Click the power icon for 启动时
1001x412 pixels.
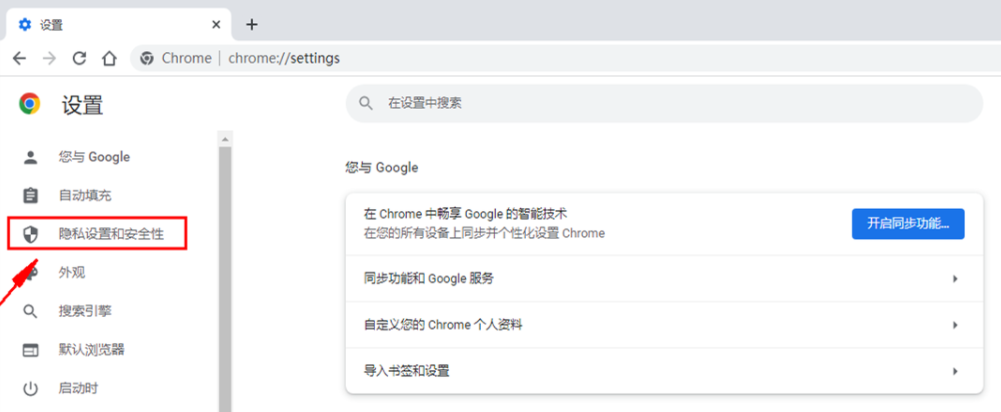coord(31,388)
